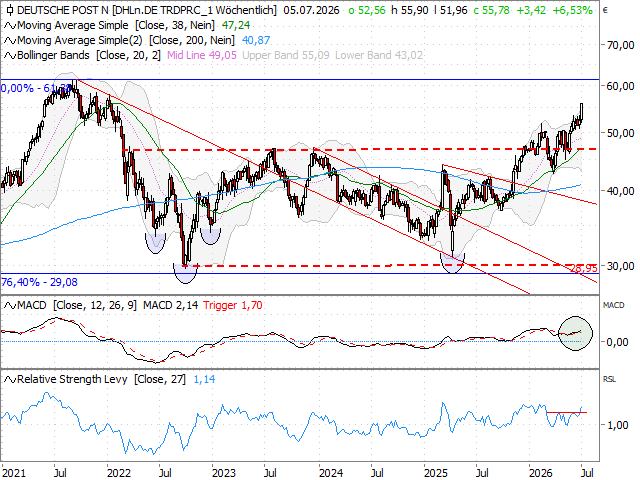This screenshot has height=480, width=640.
Task: Click the change value +3,42
Action: pyautogui.click(x=531, y=10)
